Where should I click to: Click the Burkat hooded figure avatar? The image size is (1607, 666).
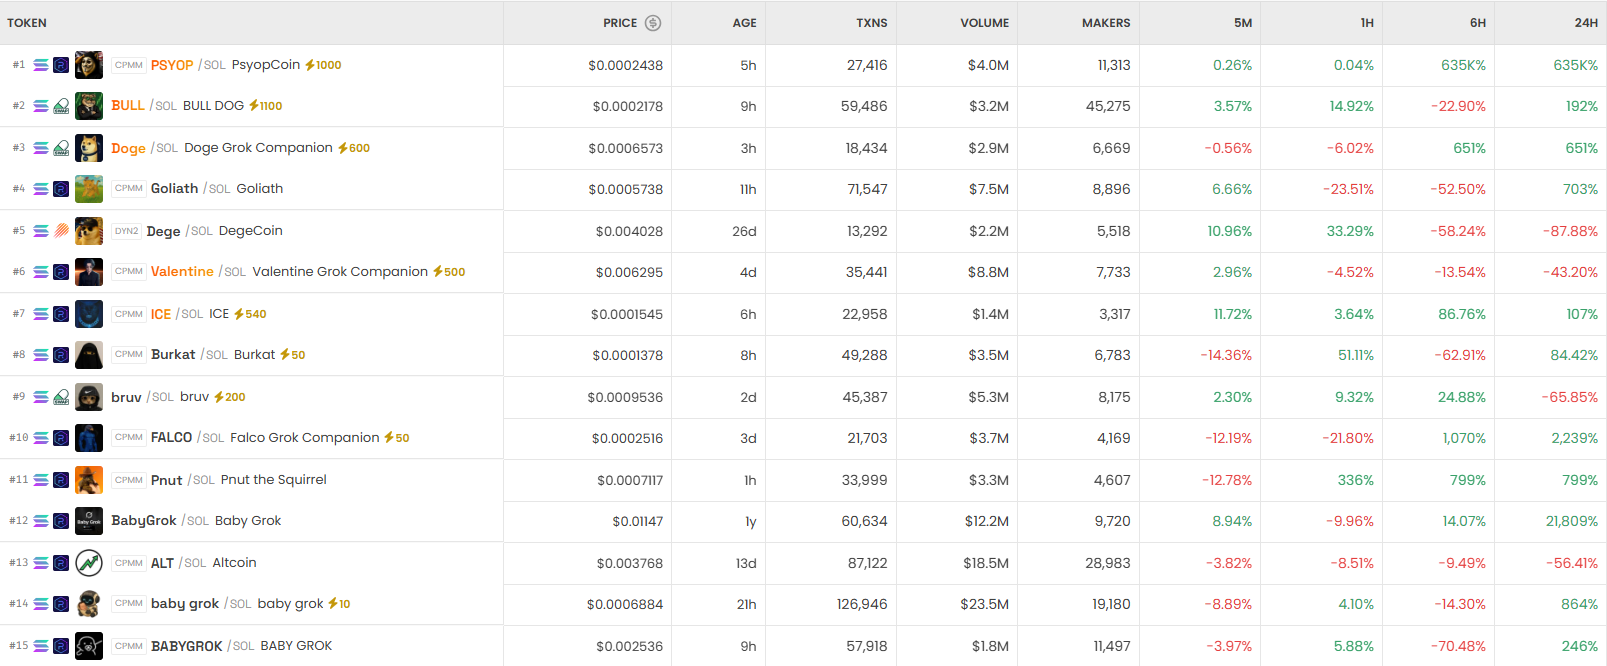pos(89,355)
